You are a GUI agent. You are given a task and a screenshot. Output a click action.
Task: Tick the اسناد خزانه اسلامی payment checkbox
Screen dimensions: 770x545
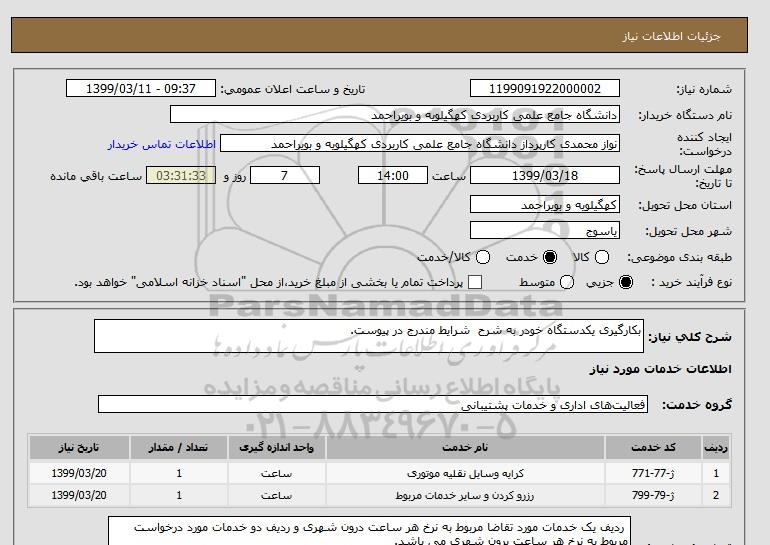pos(475,282)
